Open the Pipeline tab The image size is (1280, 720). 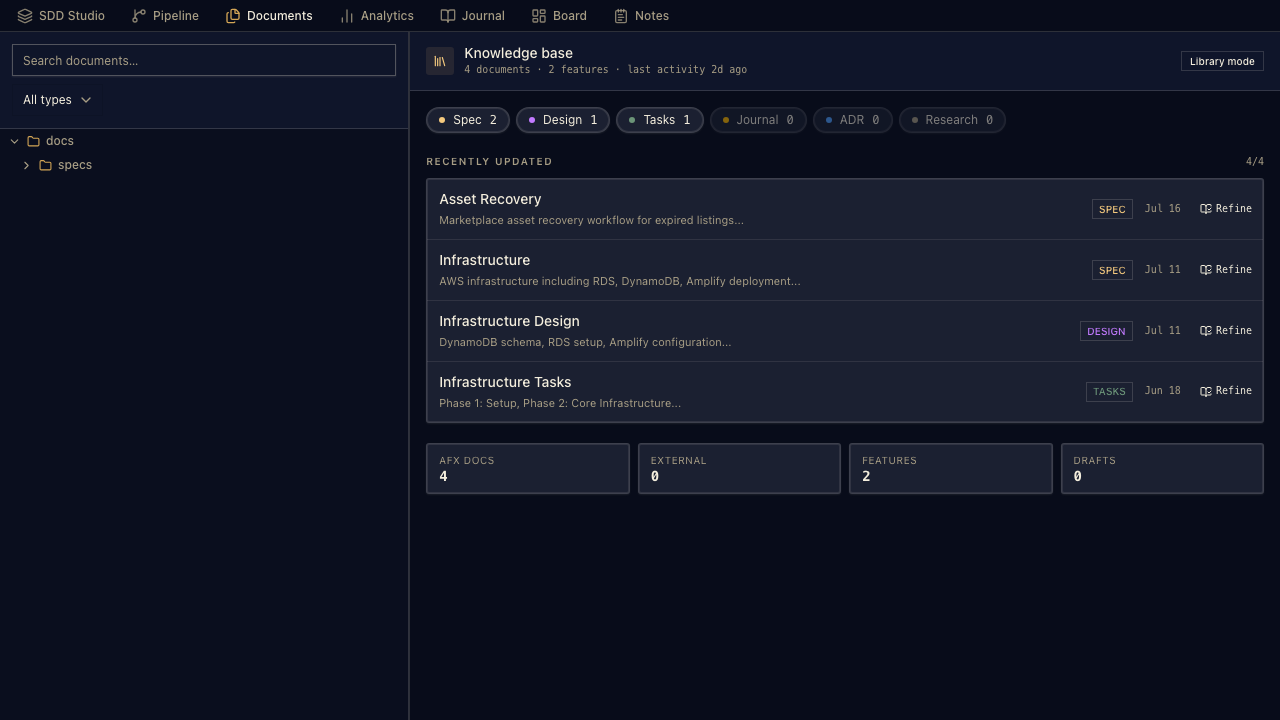coord(165,16)
